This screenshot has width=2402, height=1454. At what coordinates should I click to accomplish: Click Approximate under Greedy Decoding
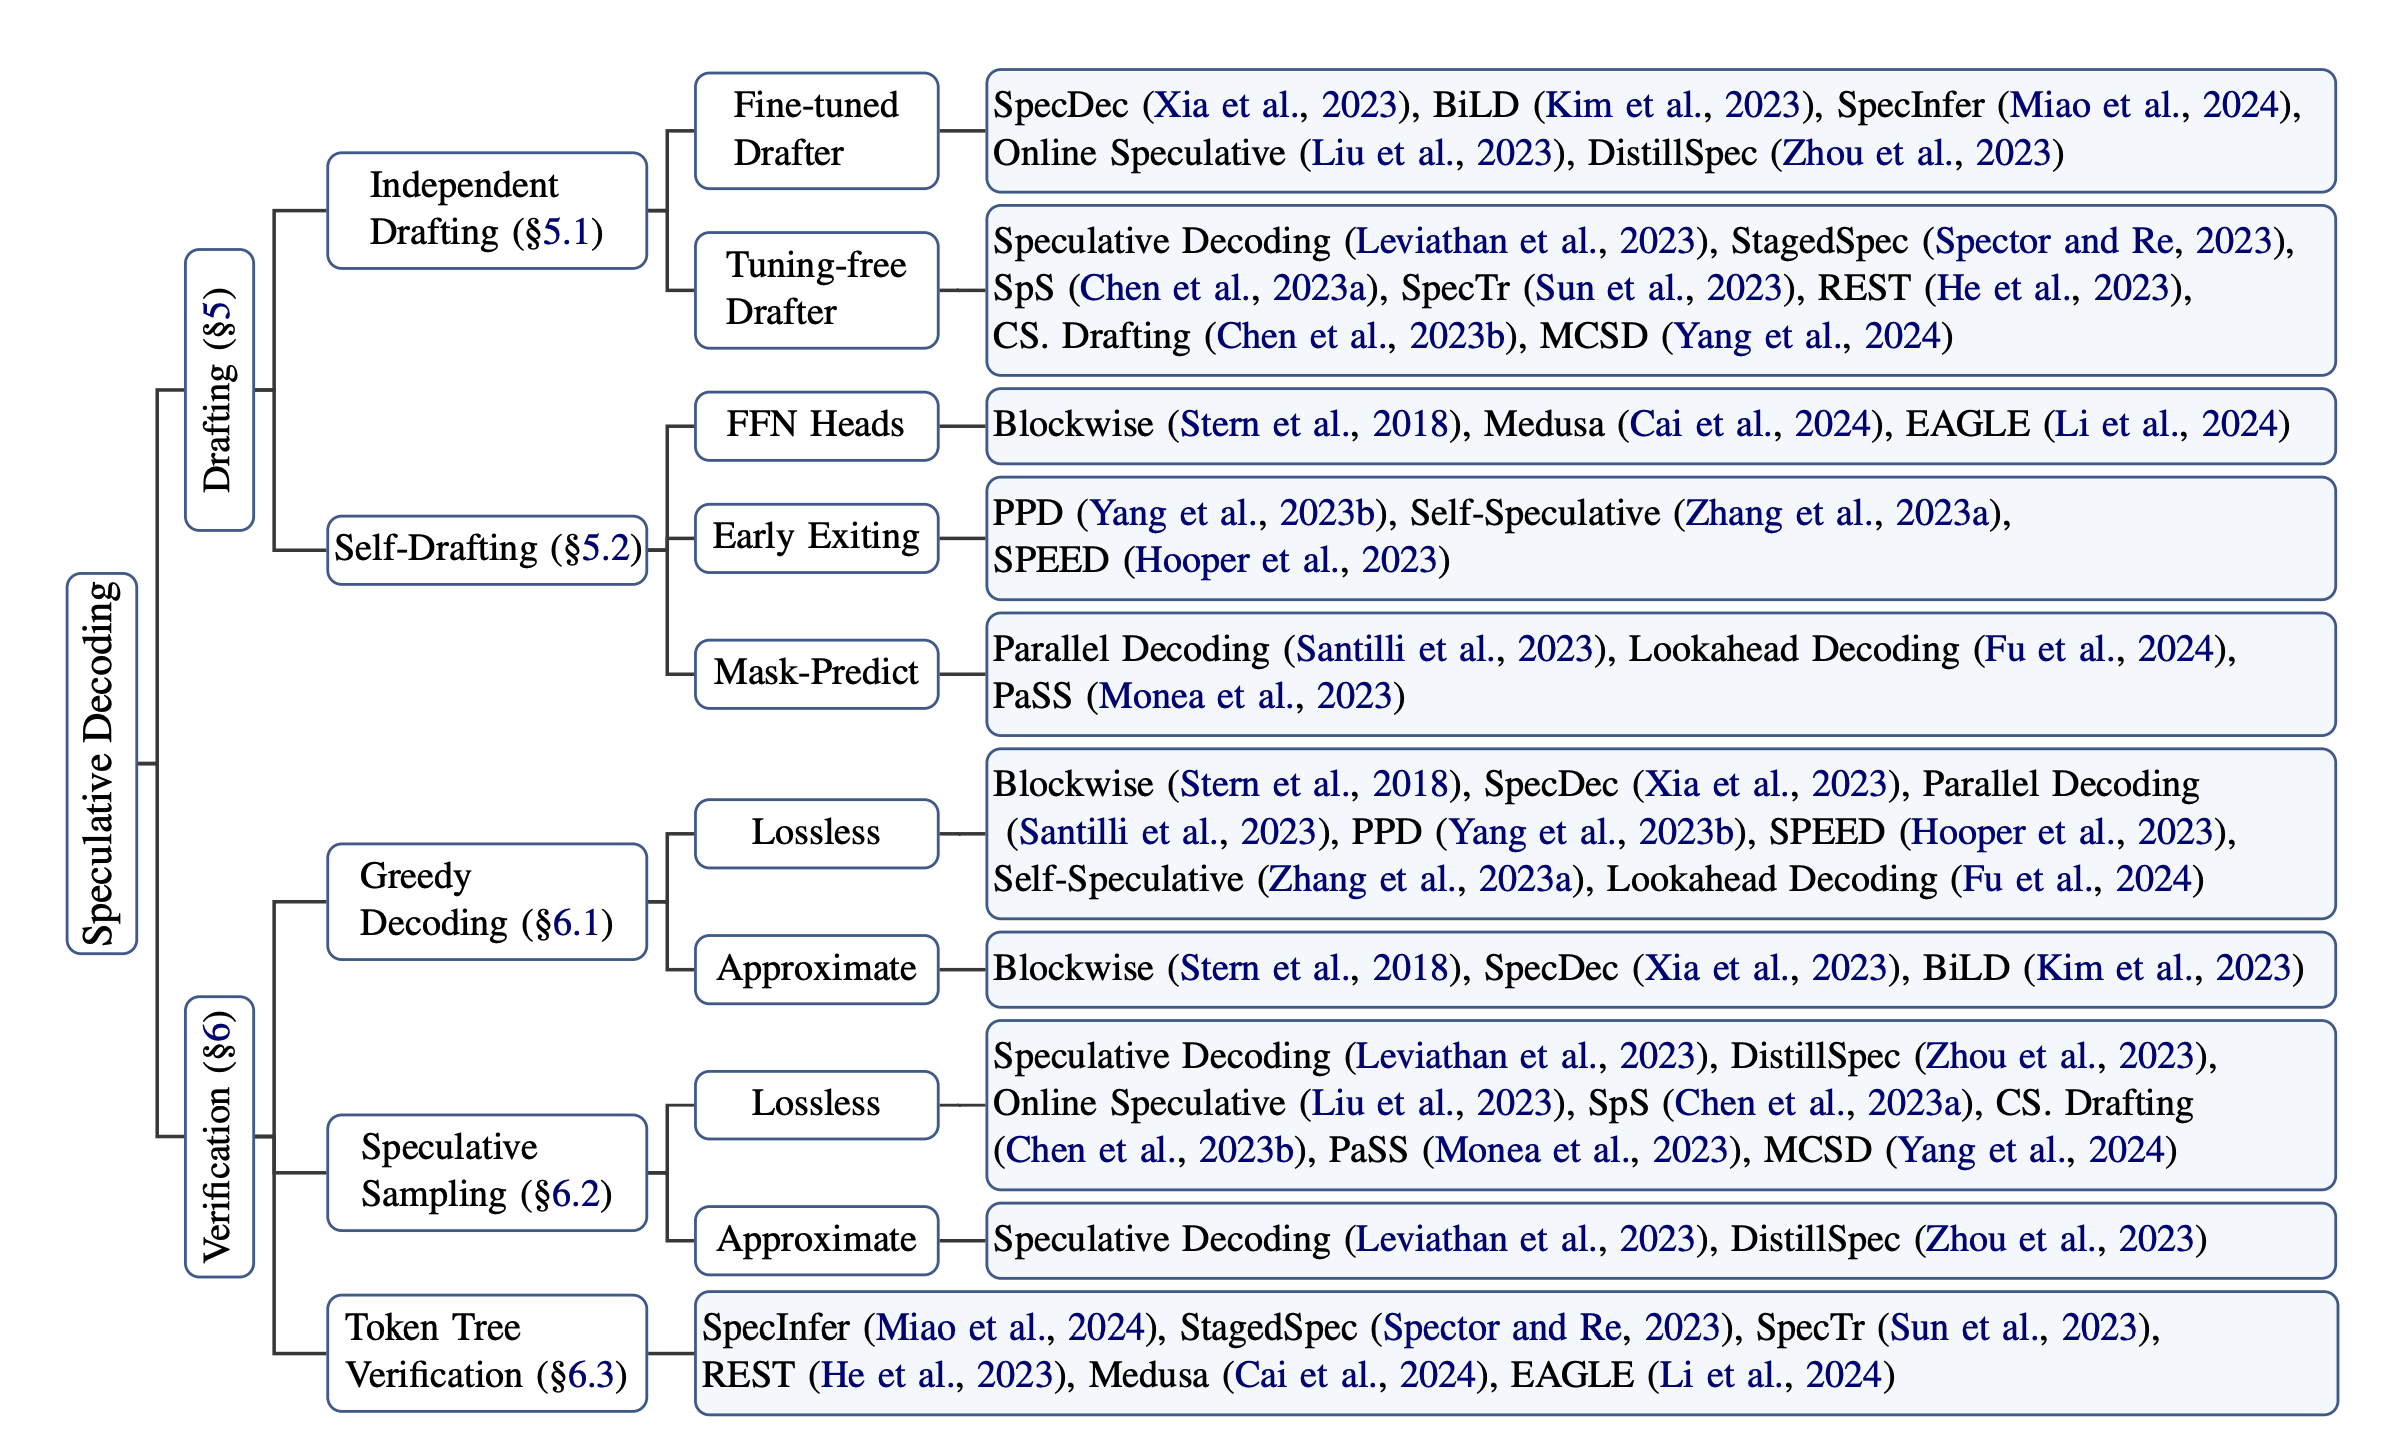pyautogui.click(x=816, y=969)
